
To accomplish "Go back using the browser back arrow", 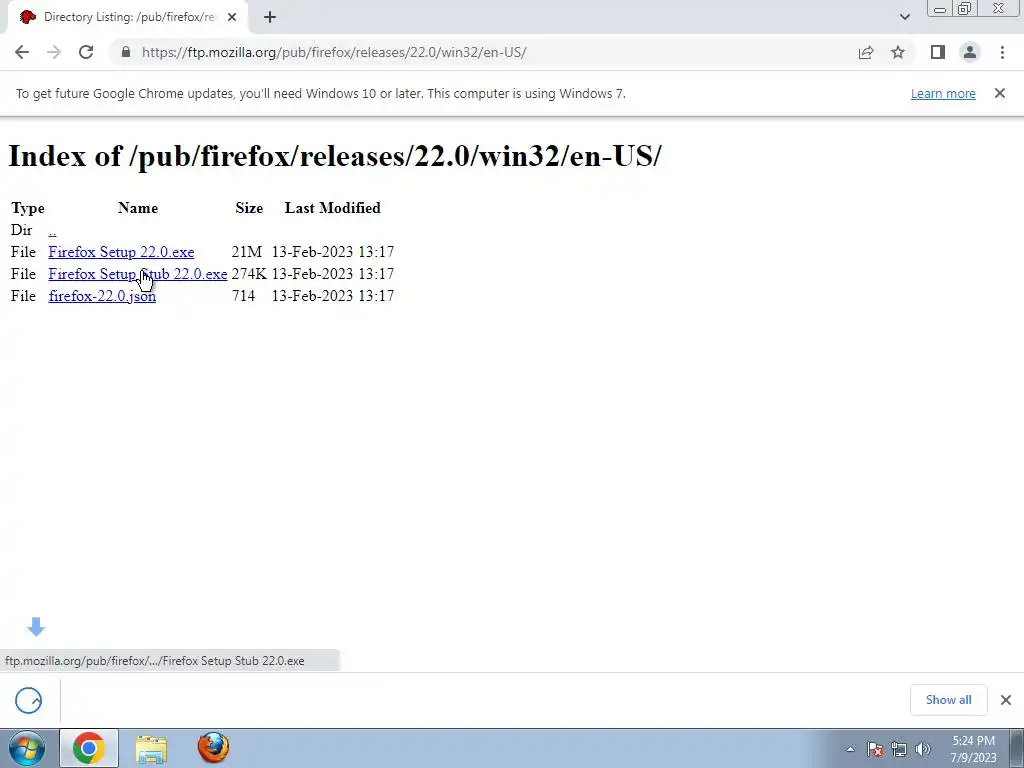I will click(22, 52).
